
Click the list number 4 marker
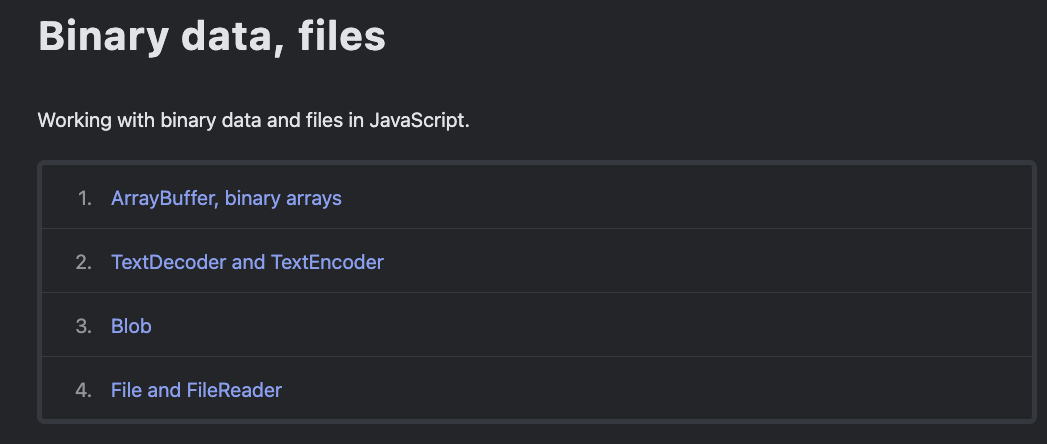coord(84,390)
